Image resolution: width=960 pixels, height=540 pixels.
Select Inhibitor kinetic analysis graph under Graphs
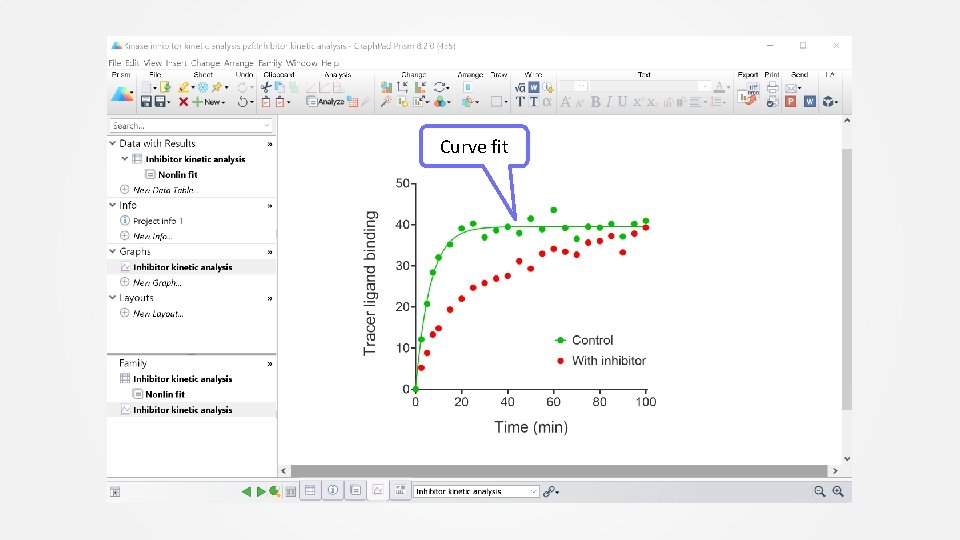[182, 267]
